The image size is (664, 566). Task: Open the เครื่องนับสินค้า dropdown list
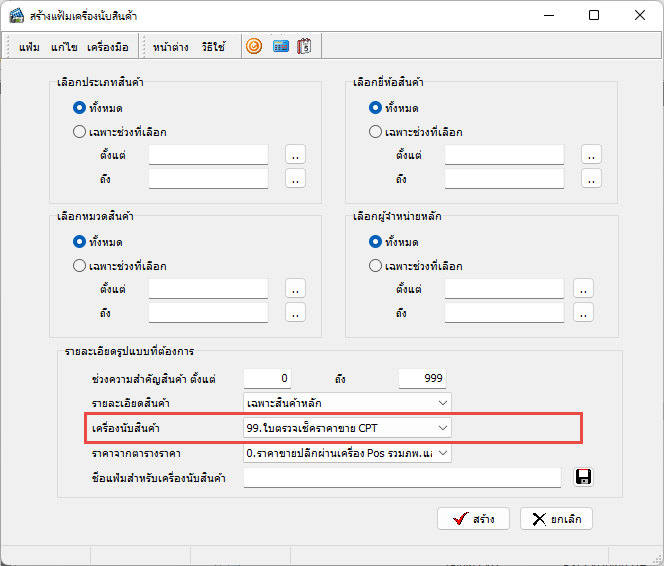442,428
